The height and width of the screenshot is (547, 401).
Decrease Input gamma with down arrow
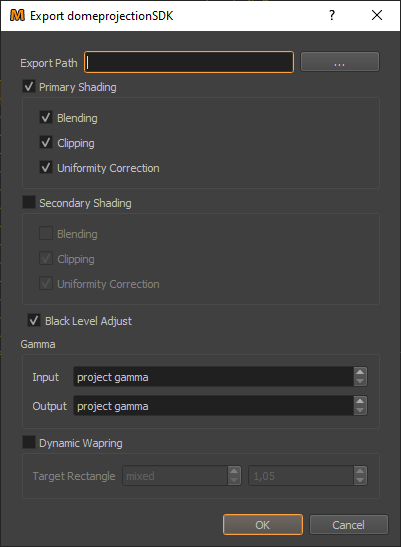pyautogui.click(x=360, y=381)
